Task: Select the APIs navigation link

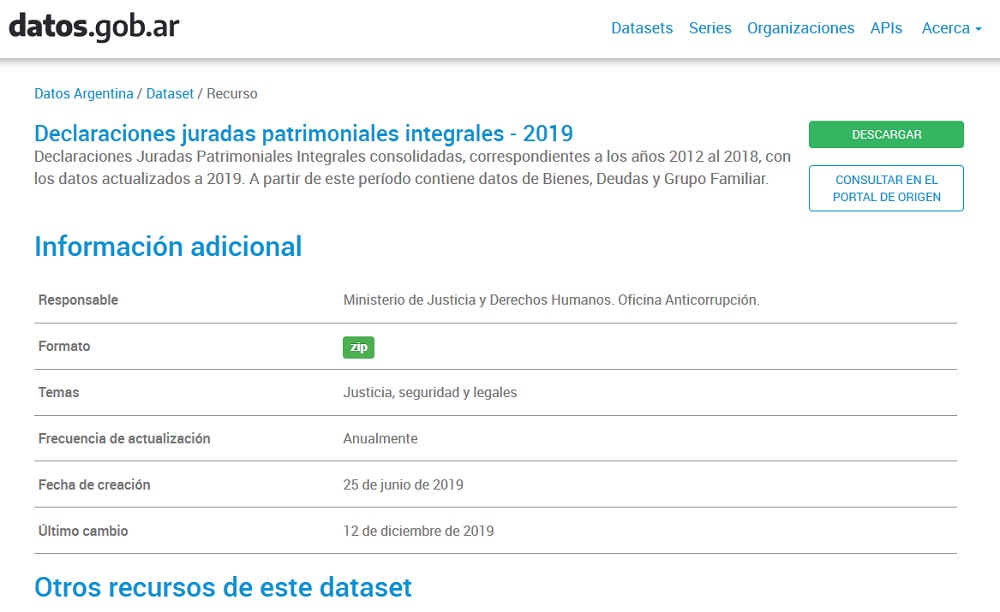Action: [x=886, y=28]
